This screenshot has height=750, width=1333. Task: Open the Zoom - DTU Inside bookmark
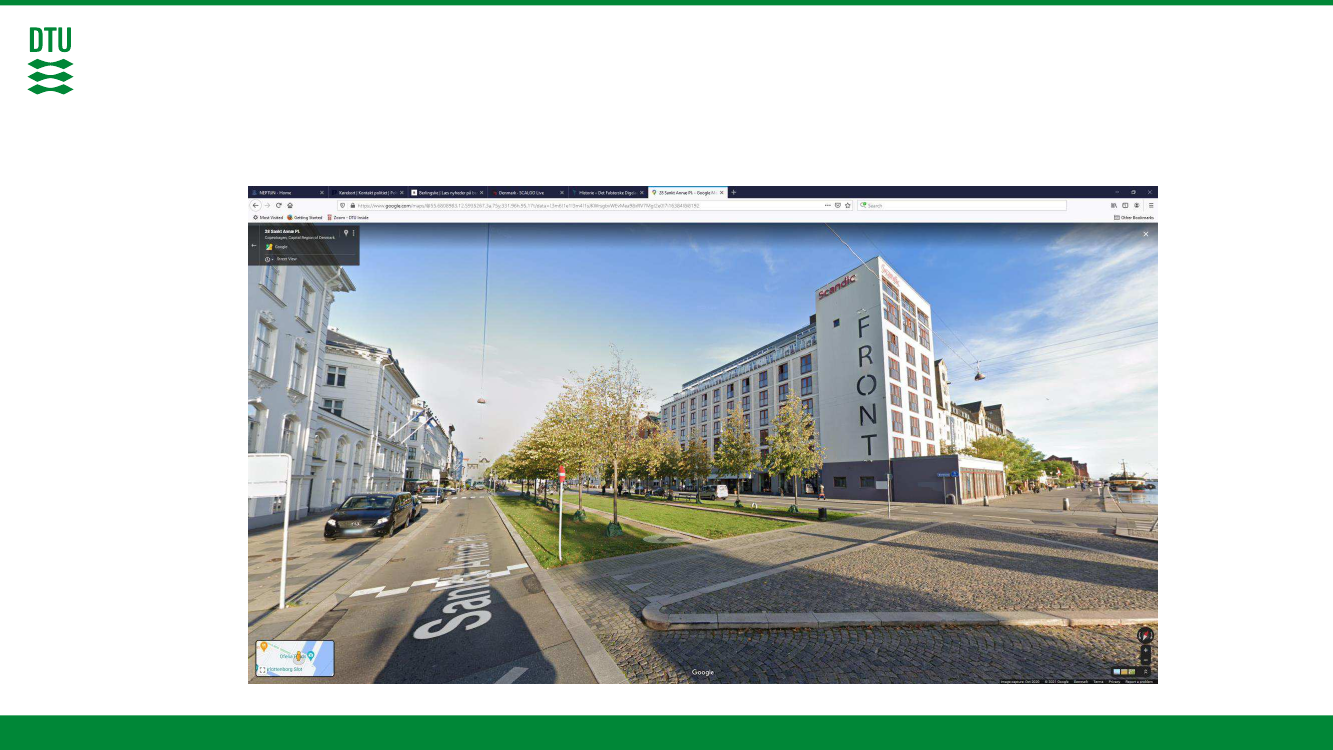(x=348, y=217)
